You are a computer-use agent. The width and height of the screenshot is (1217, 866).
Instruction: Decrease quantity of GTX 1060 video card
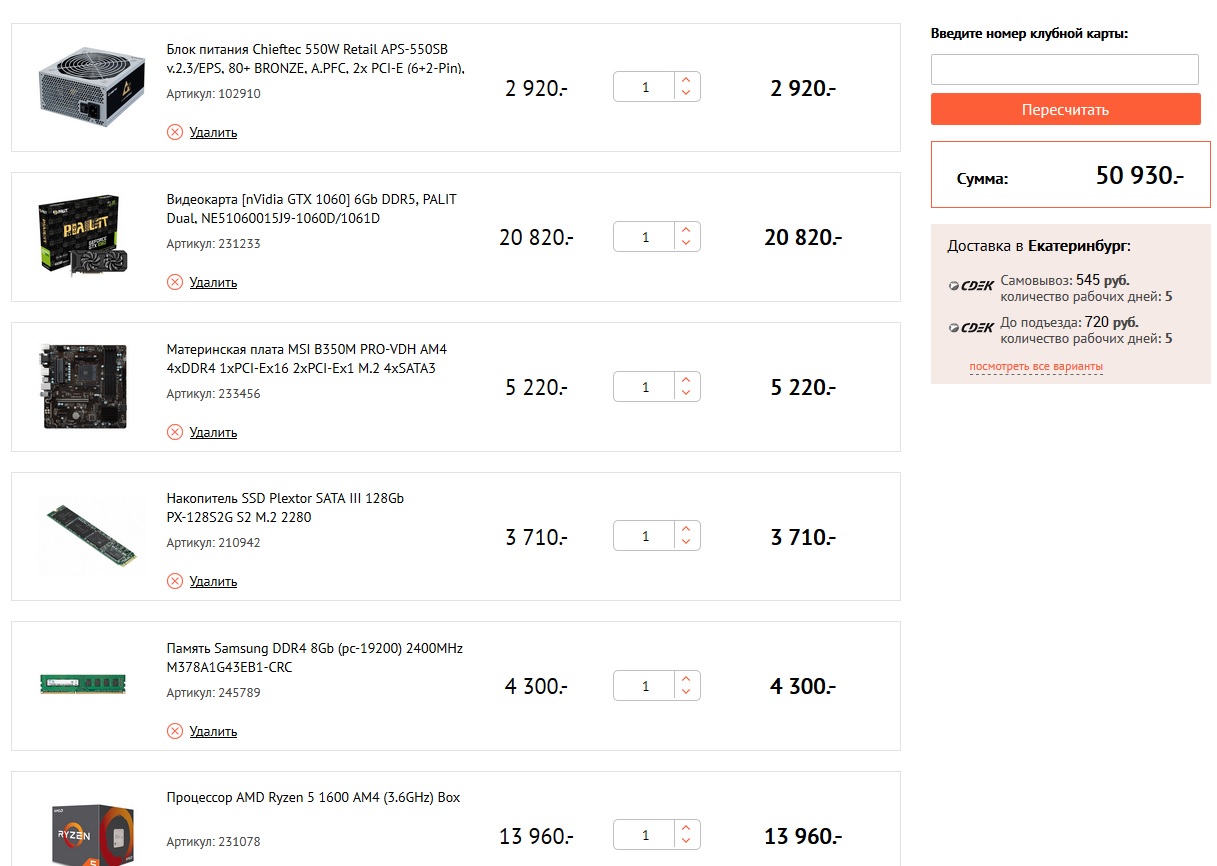[x=686, y=243]
